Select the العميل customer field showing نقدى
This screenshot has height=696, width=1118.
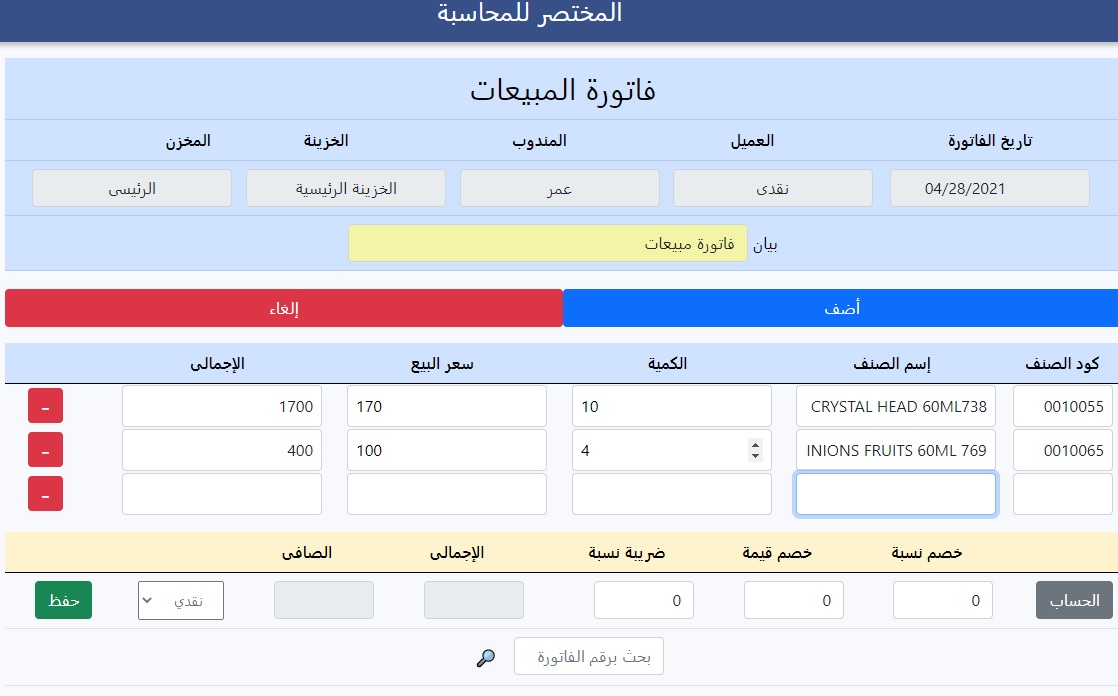(772, 188)
